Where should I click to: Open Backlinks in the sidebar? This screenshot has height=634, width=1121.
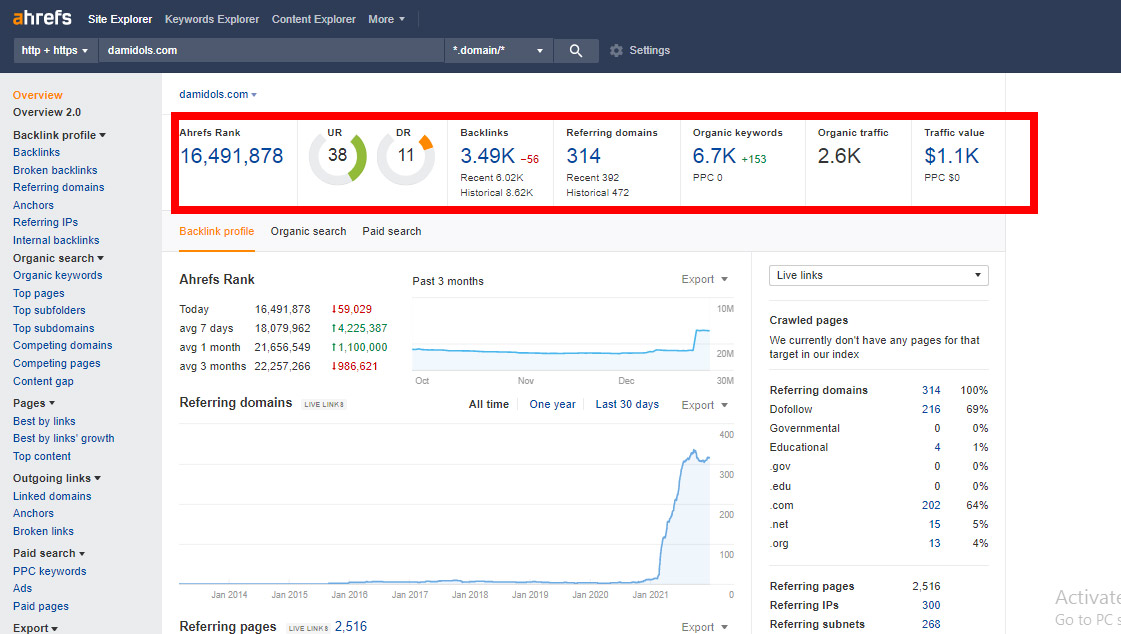pyautogui.click(x=36, y=152)
